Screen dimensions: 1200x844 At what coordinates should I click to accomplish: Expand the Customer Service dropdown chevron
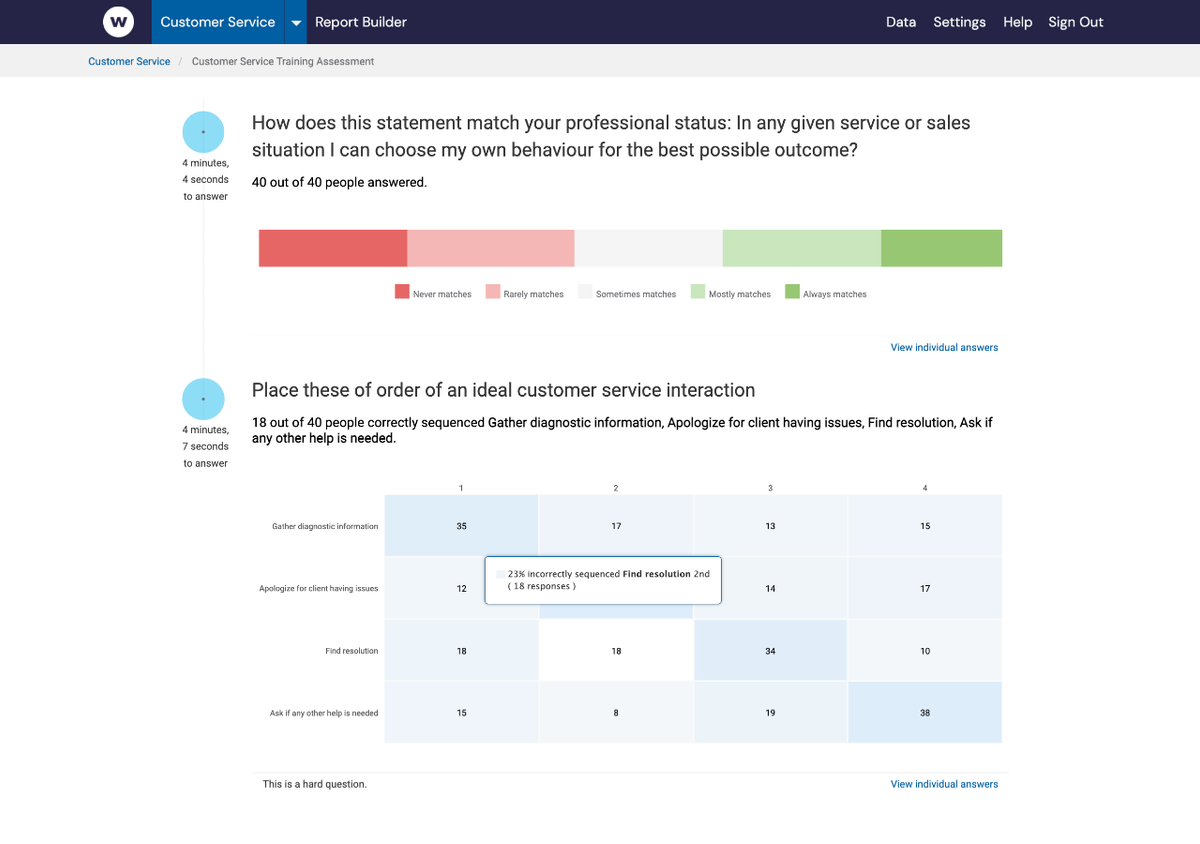point(295,21)
